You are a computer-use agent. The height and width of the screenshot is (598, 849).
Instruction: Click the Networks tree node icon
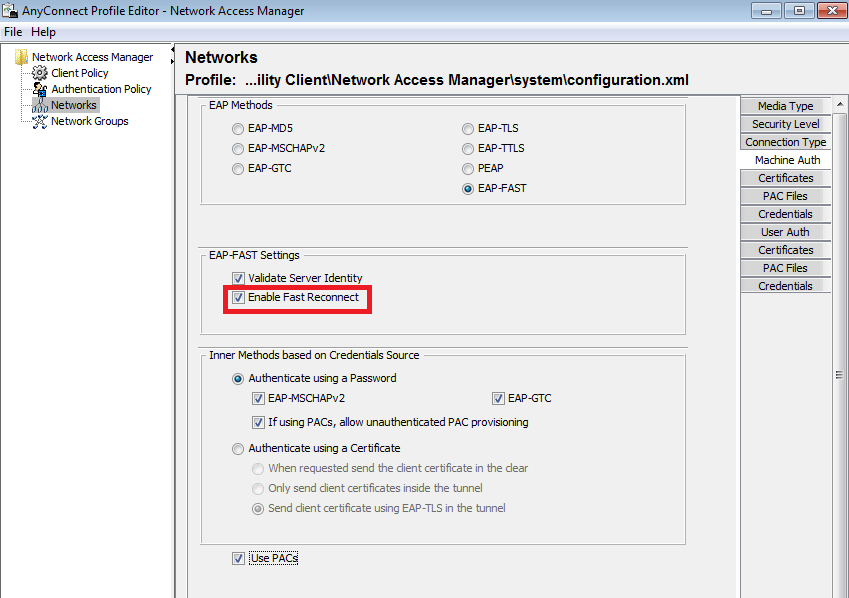pos(40,105)
